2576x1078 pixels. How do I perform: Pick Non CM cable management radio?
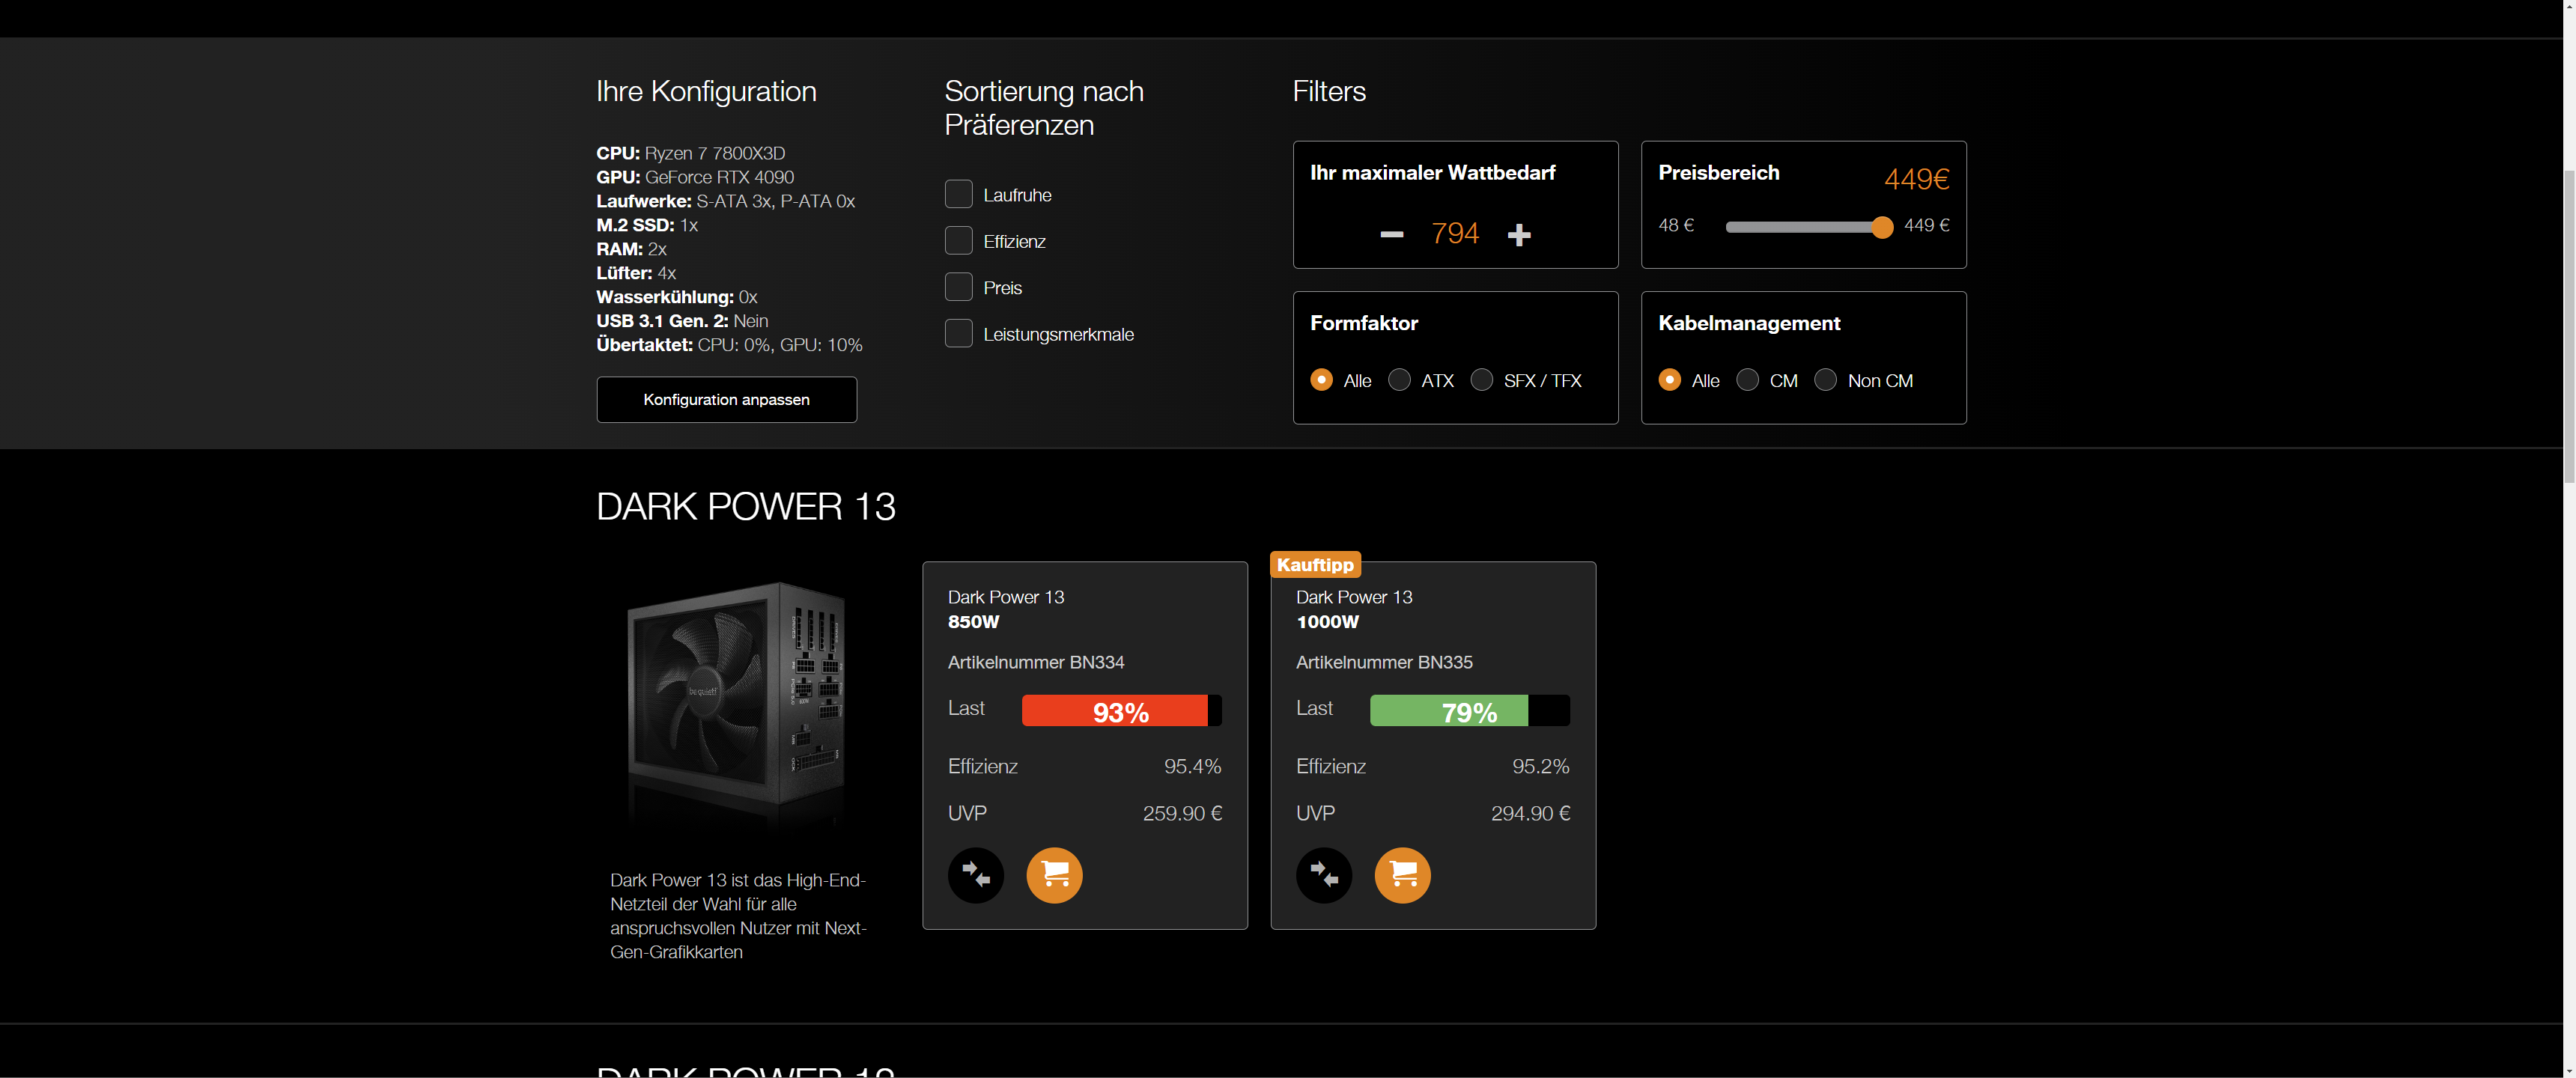point(1825,380)
